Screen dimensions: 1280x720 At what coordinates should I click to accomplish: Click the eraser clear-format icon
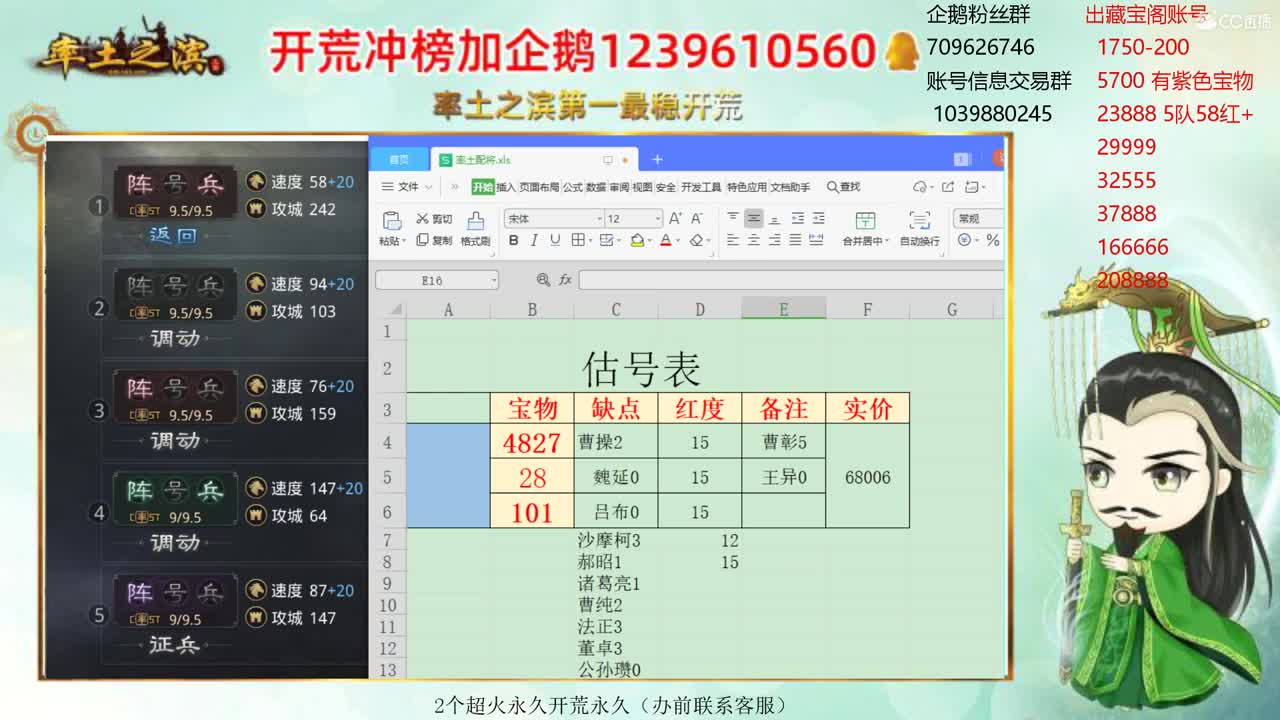(696, 240)
